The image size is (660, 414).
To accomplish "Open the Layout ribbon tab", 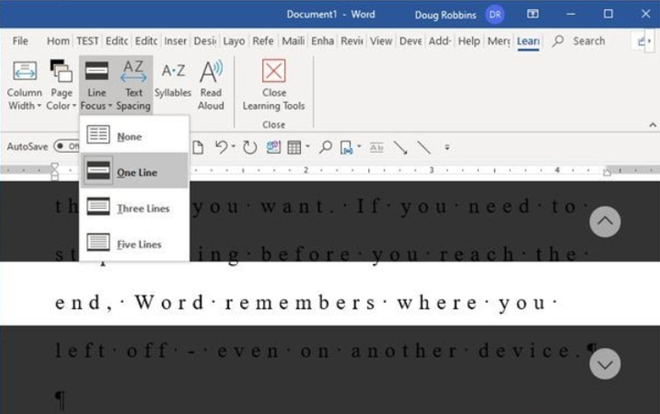I will click(x=234, y=41).
